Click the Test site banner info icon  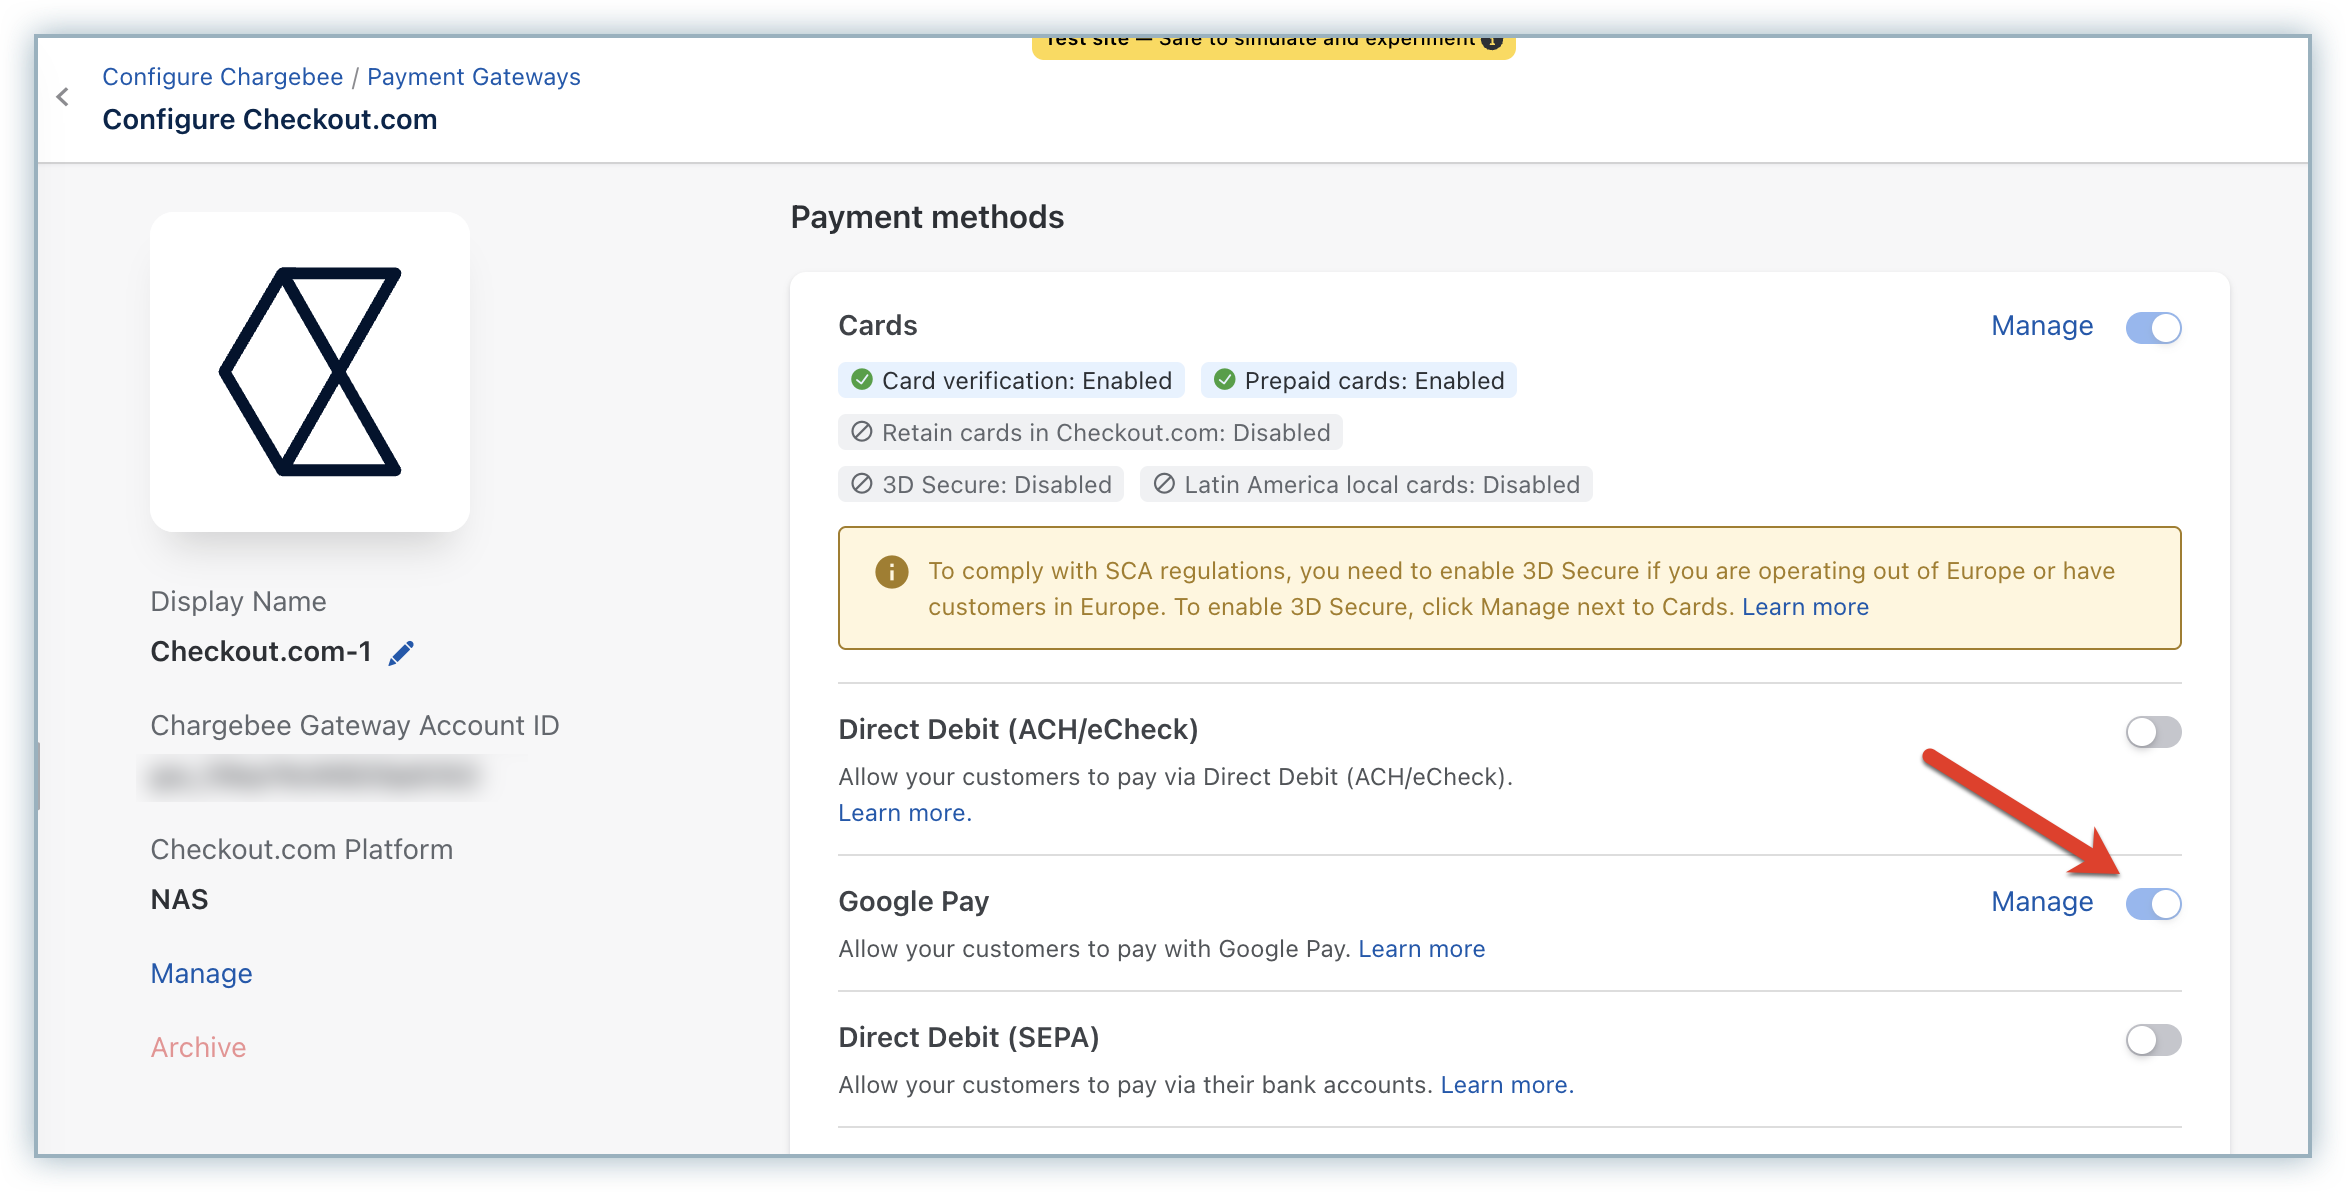pos(1492,40)
